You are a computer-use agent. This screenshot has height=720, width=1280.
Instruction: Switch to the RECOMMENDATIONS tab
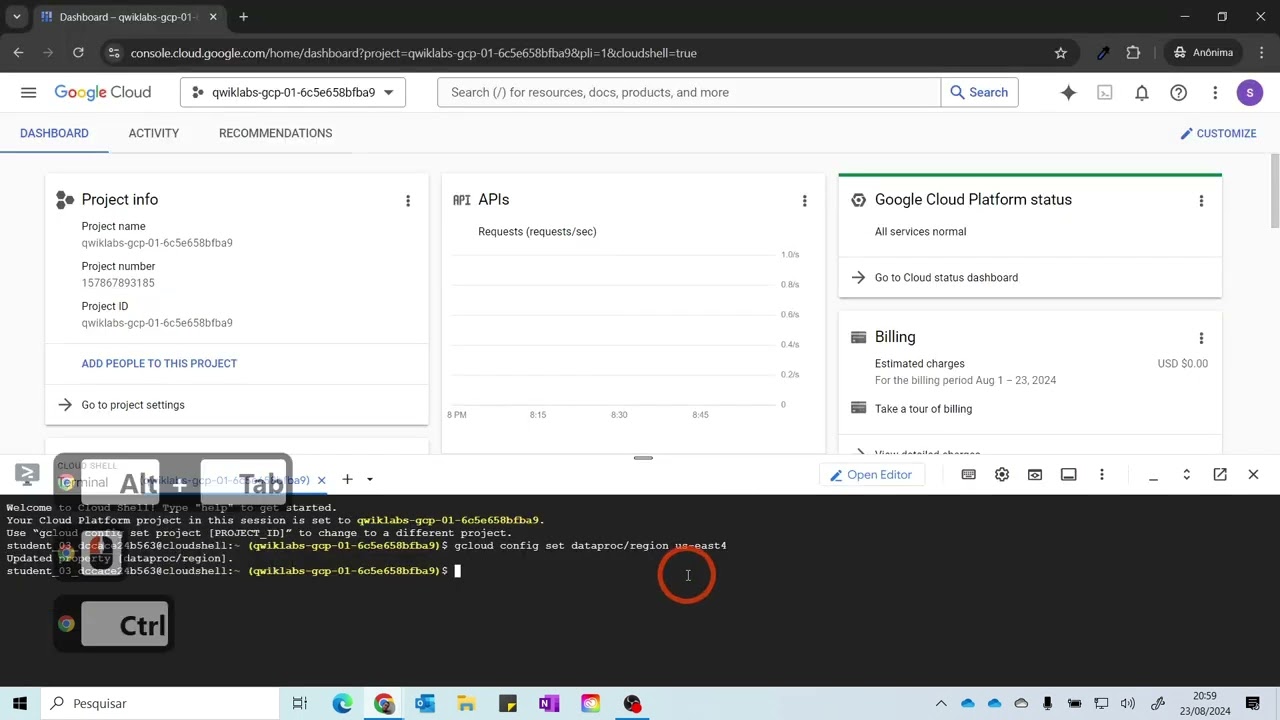point(275,133)
